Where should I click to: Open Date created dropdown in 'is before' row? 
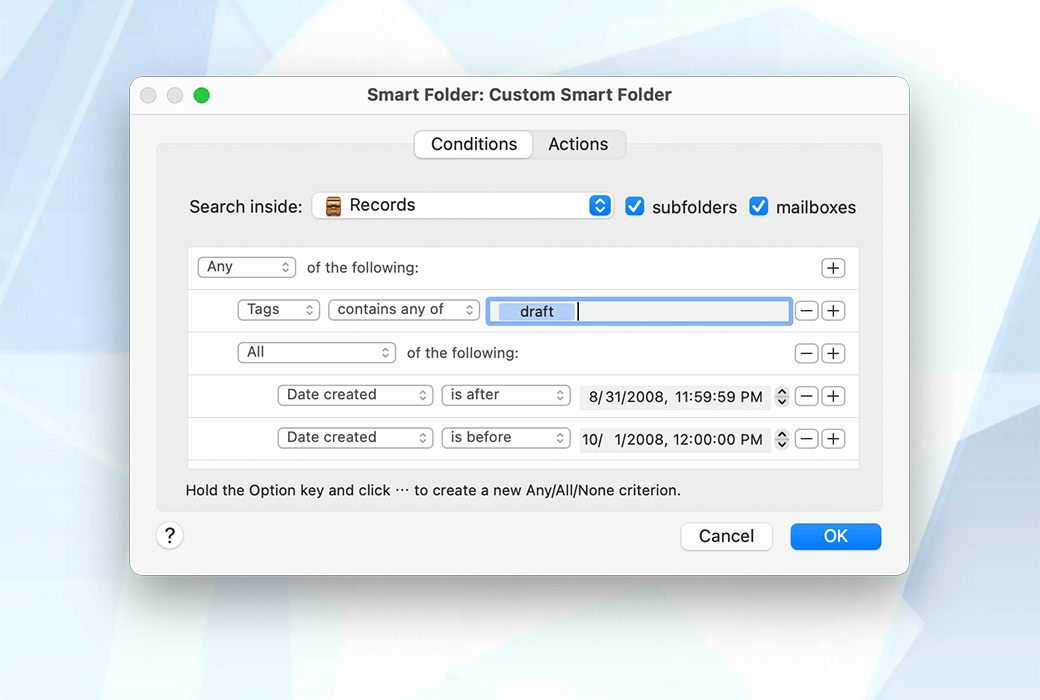[356, 438]
